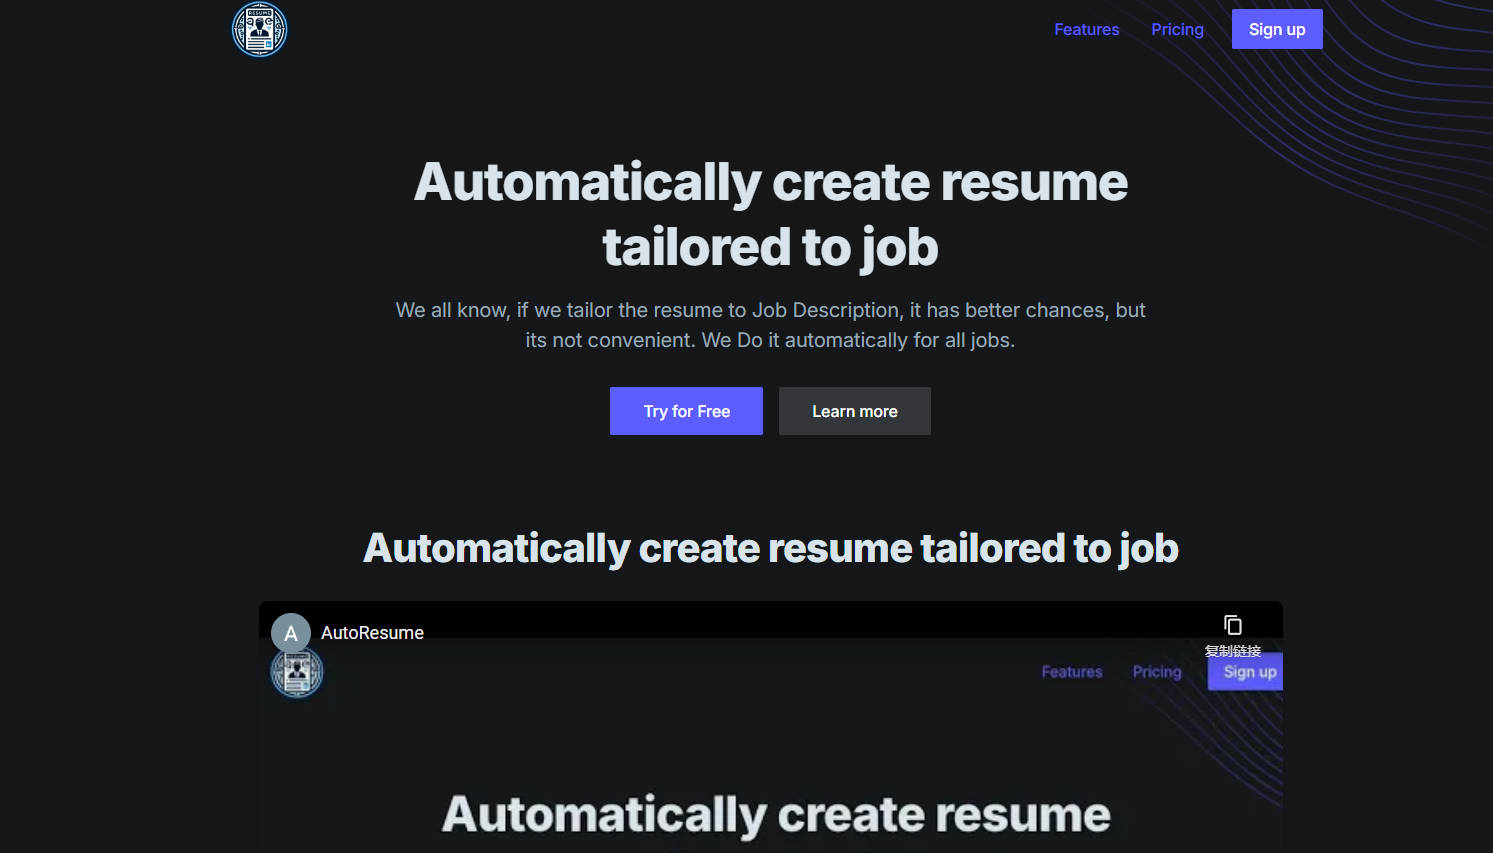Click Pricing inside the embedded page preview
The image size is (1493, 853).
tap(1156, 671)
